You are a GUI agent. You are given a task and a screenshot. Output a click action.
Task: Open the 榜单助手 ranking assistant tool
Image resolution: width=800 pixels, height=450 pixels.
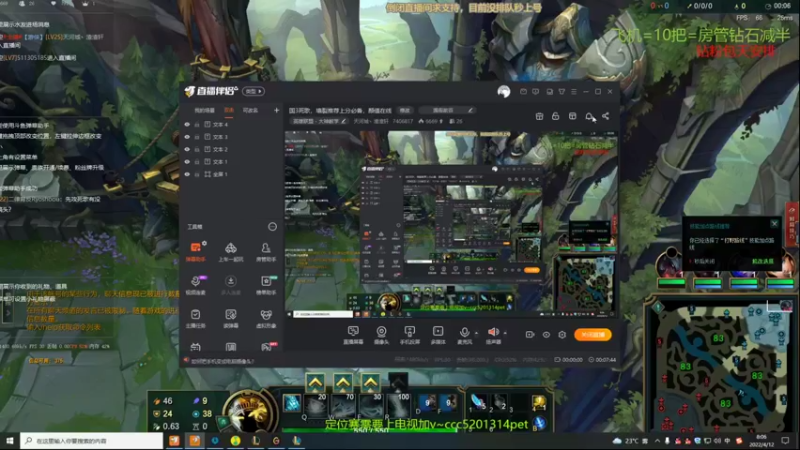pos(266,285)
